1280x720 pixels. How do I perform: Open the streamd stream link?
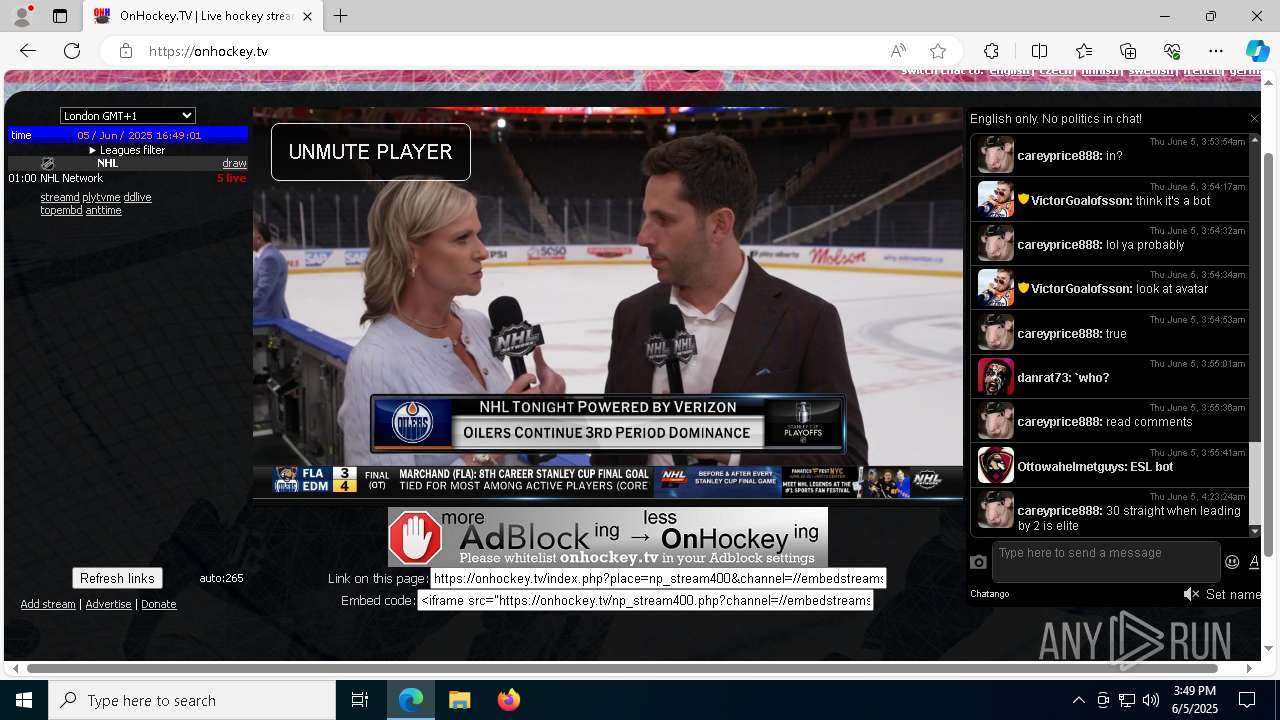click(x=60, y=197)
